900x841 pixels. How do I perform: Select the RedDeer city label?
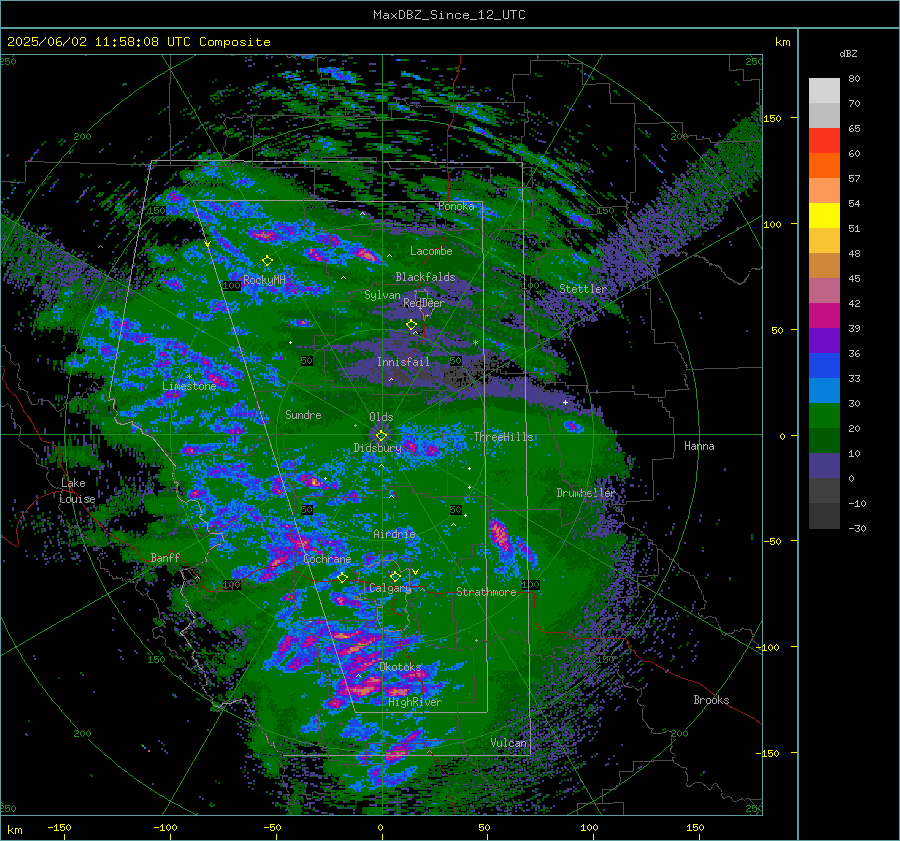coord(424,303)
